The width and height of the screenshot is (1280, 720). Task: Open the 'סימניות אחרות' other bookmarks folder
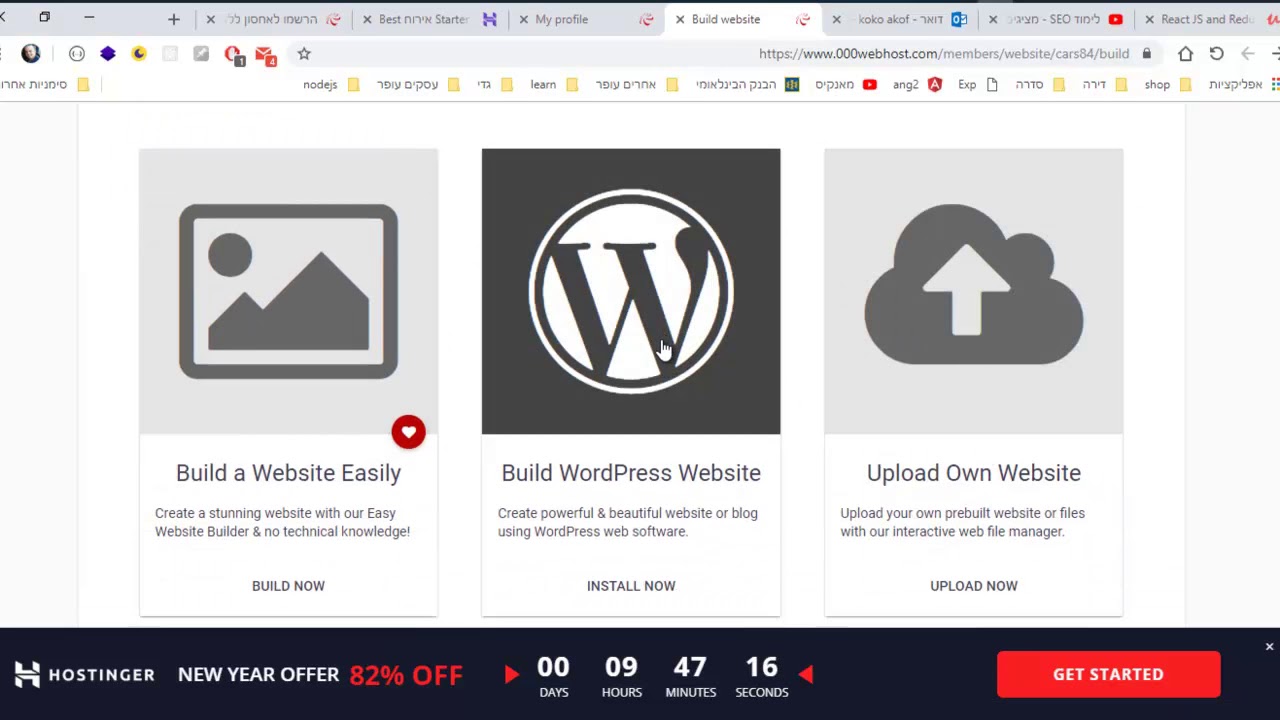[x=44, y=85]
